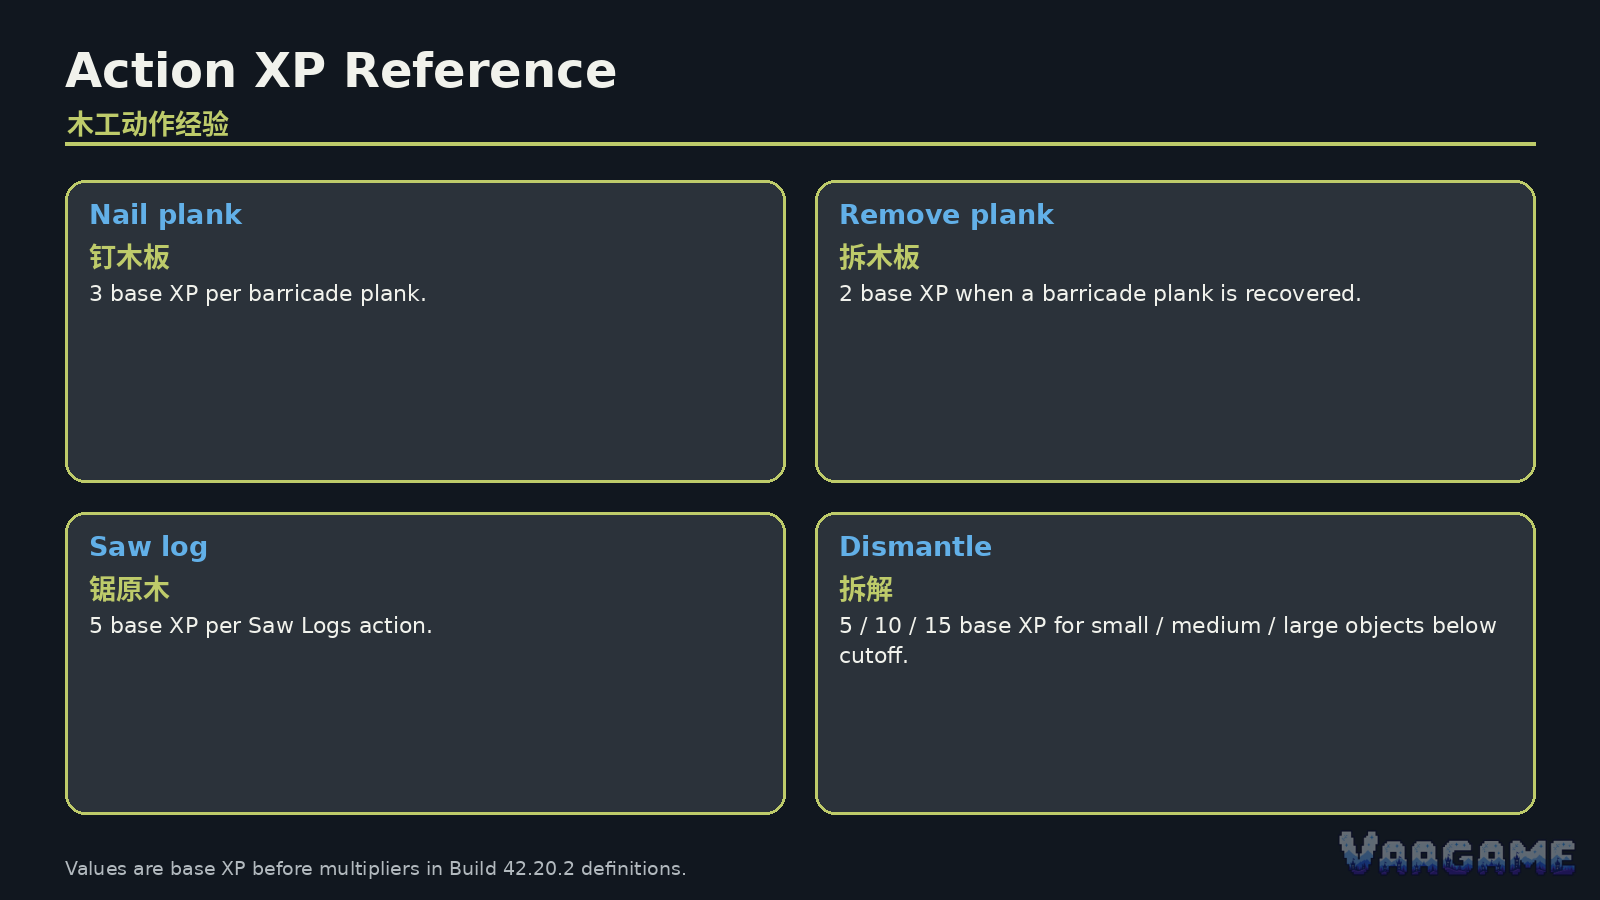Click the 5 base XP Saw Logs text

[261, 626]
